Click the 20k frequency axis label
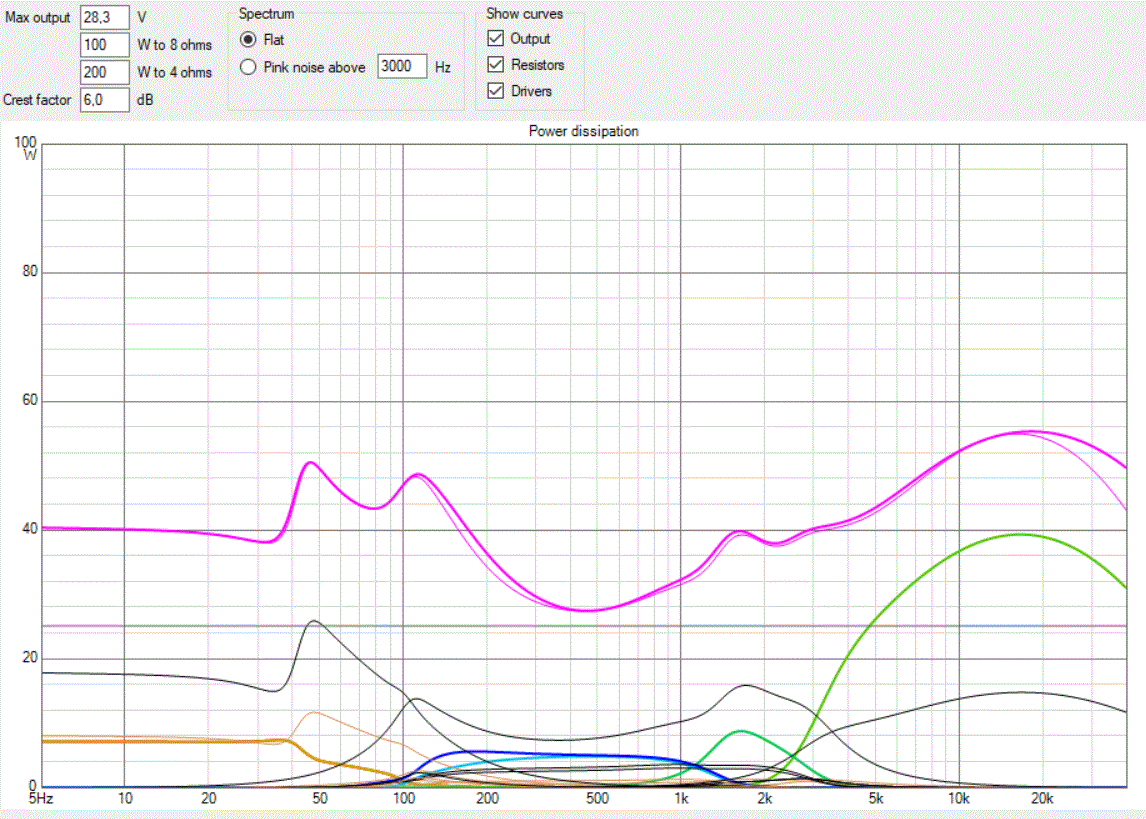The height and width of the screenshot is (819, 1146). [x=1041, y=799]
